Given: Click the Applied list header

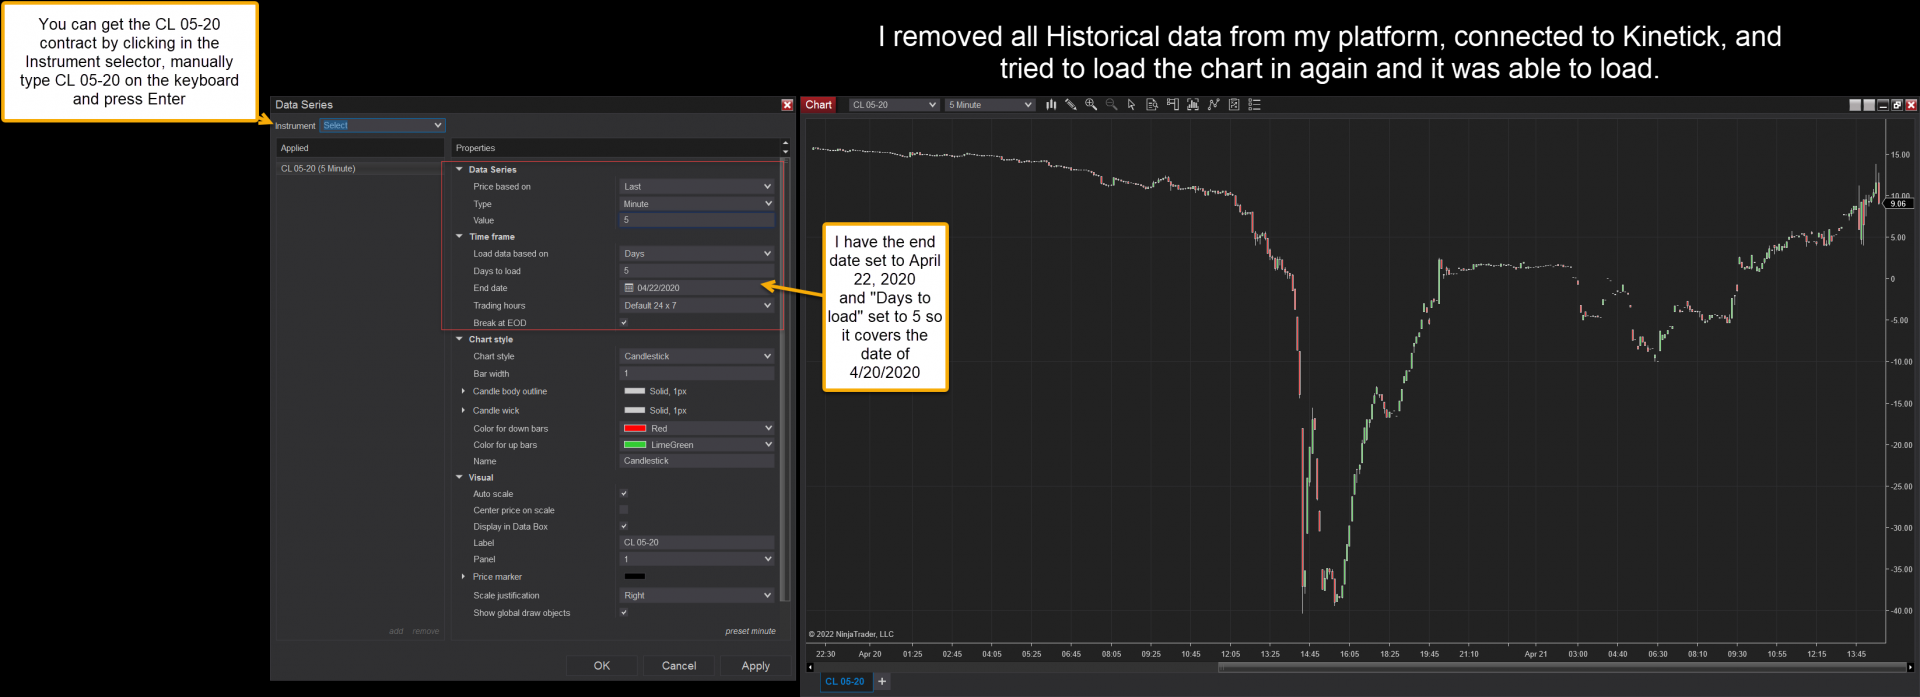Looking at the screenshot, I should [360, 147].
